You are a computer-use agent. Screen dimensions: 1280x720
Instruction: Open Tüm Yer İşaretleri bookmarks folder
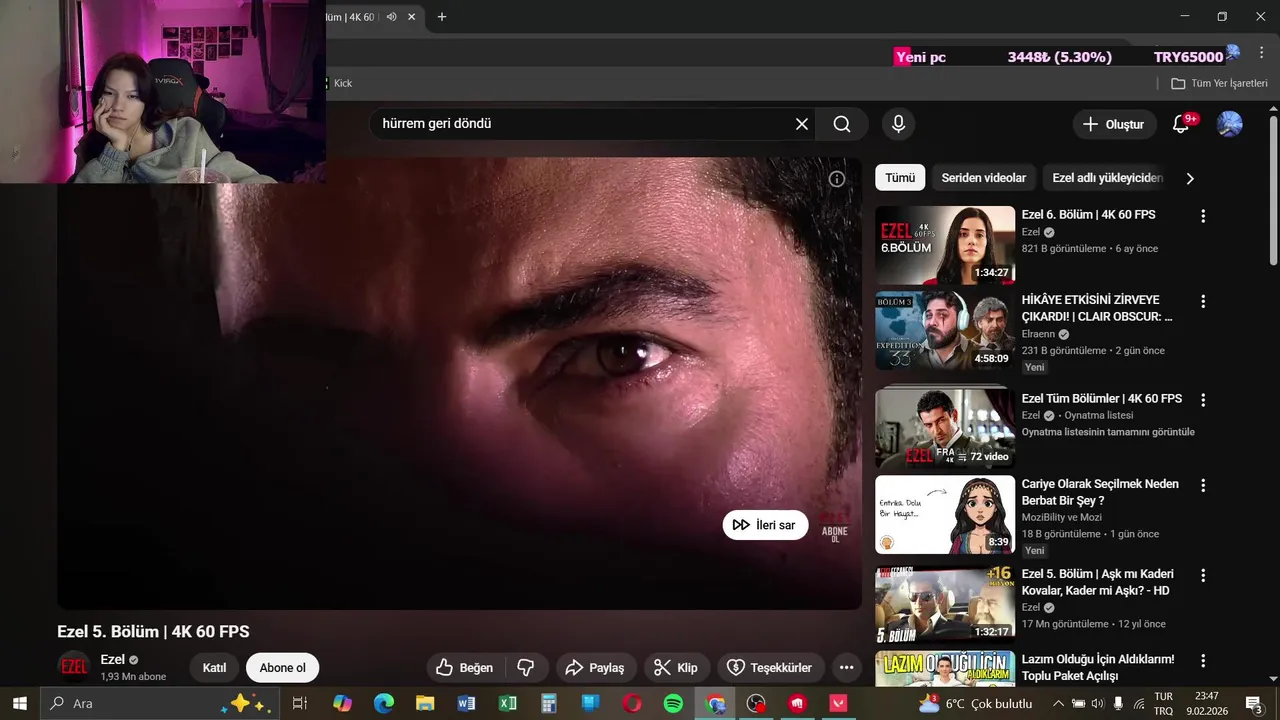coord(1219,83)
